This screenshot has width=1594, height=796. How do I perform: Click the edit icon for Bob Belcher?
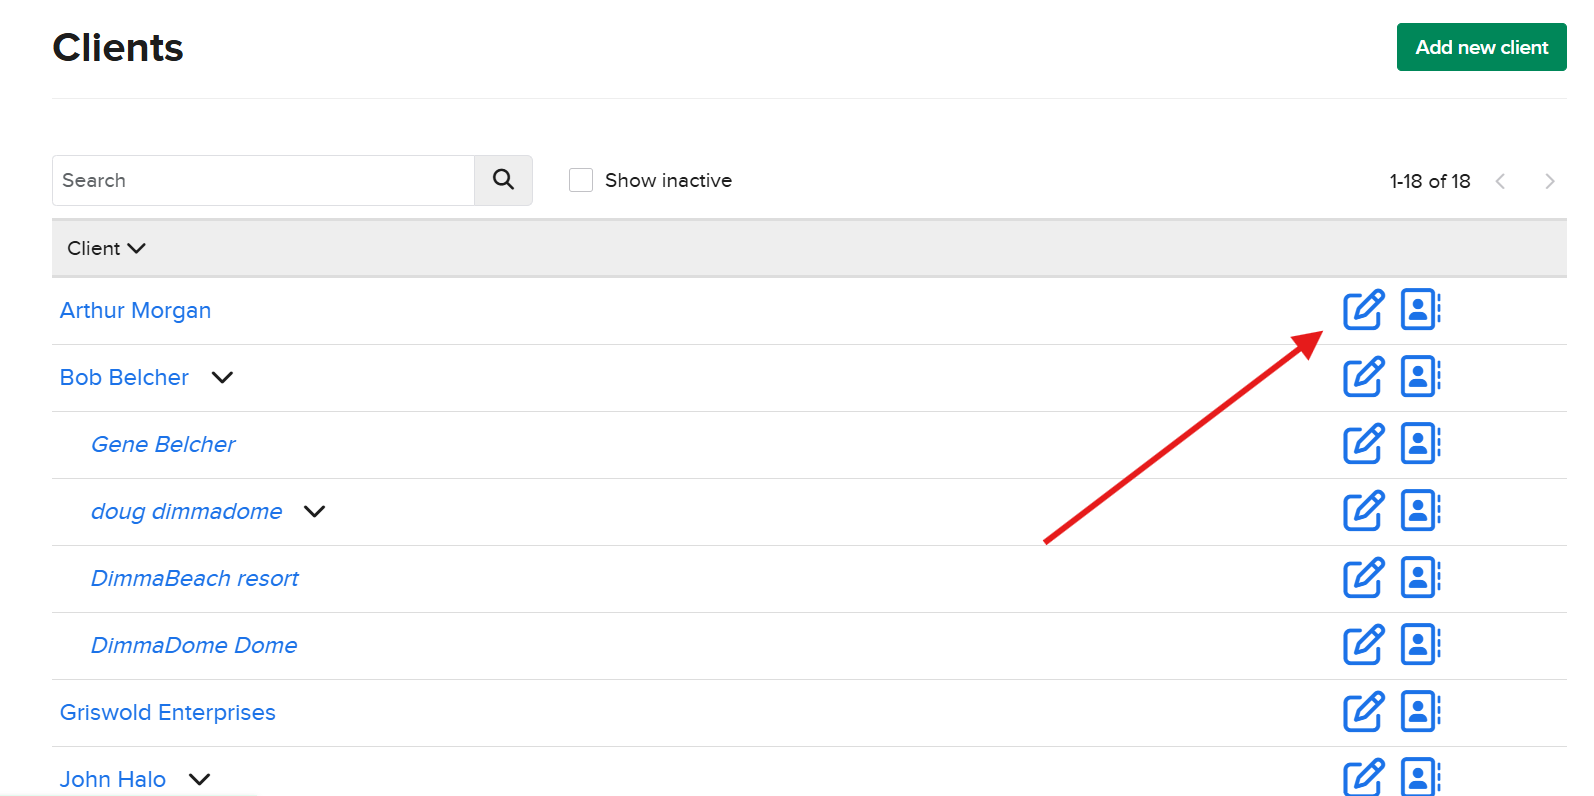1363,377
